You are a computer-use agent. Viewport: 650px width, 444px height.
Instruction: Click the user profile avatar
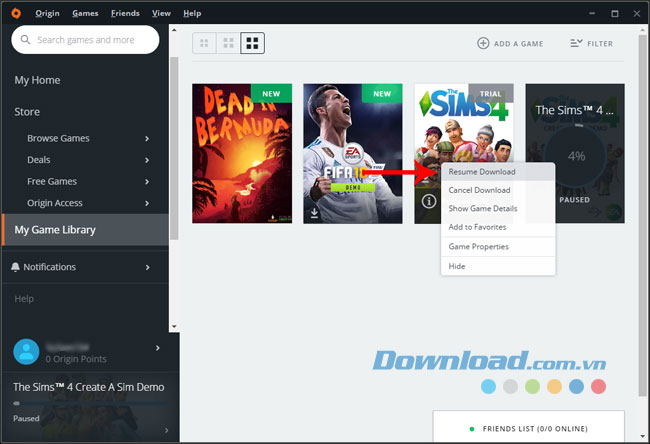click(x=26, y=352)
